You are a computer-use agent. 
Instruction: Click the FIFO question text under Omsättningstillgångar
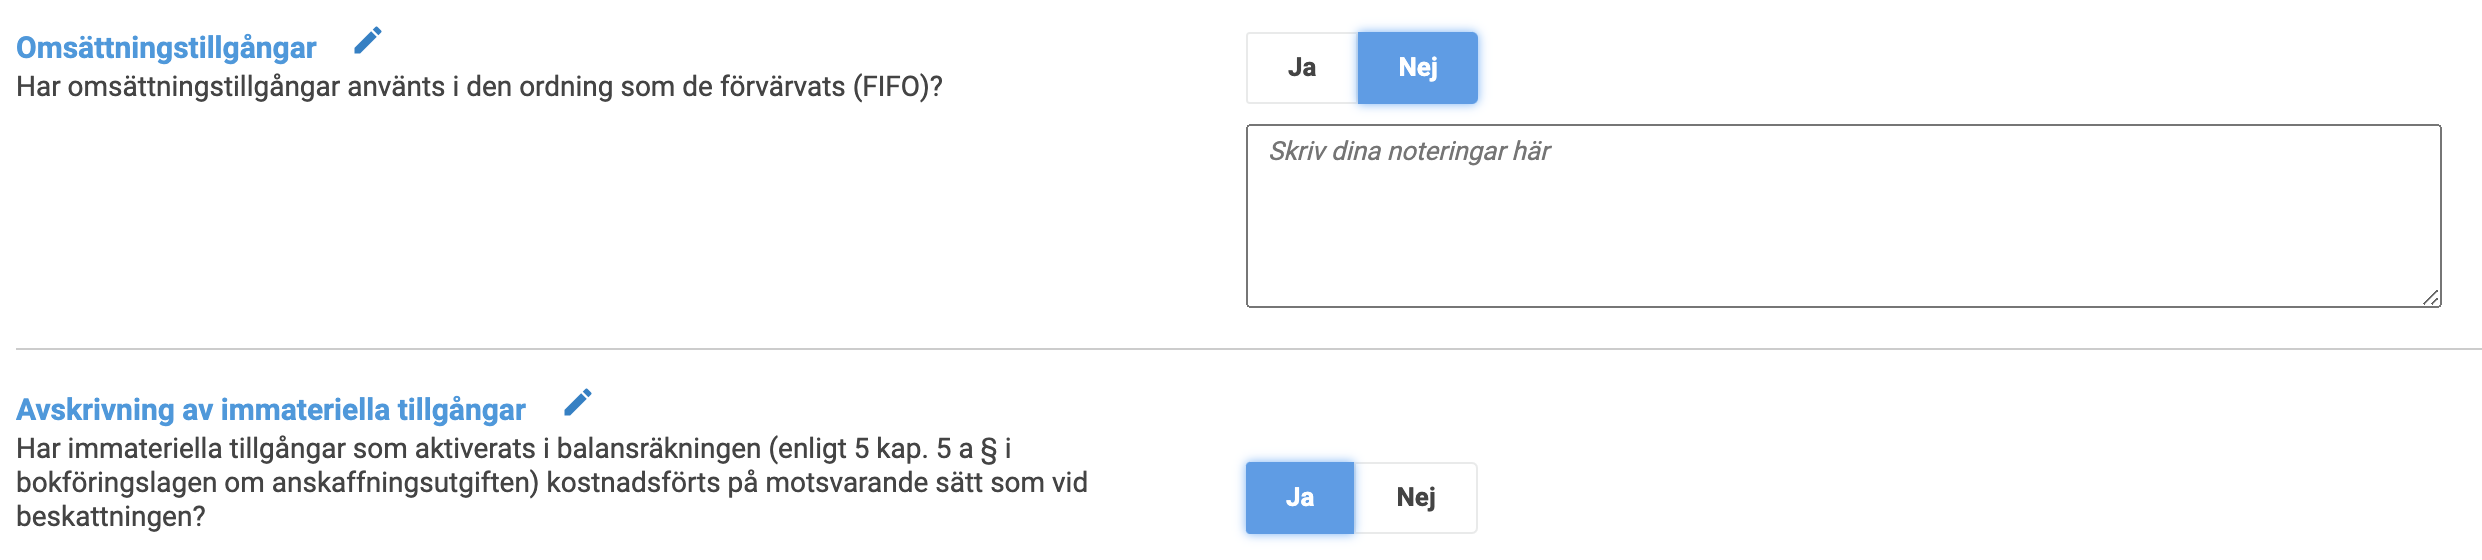pos(479,87)
